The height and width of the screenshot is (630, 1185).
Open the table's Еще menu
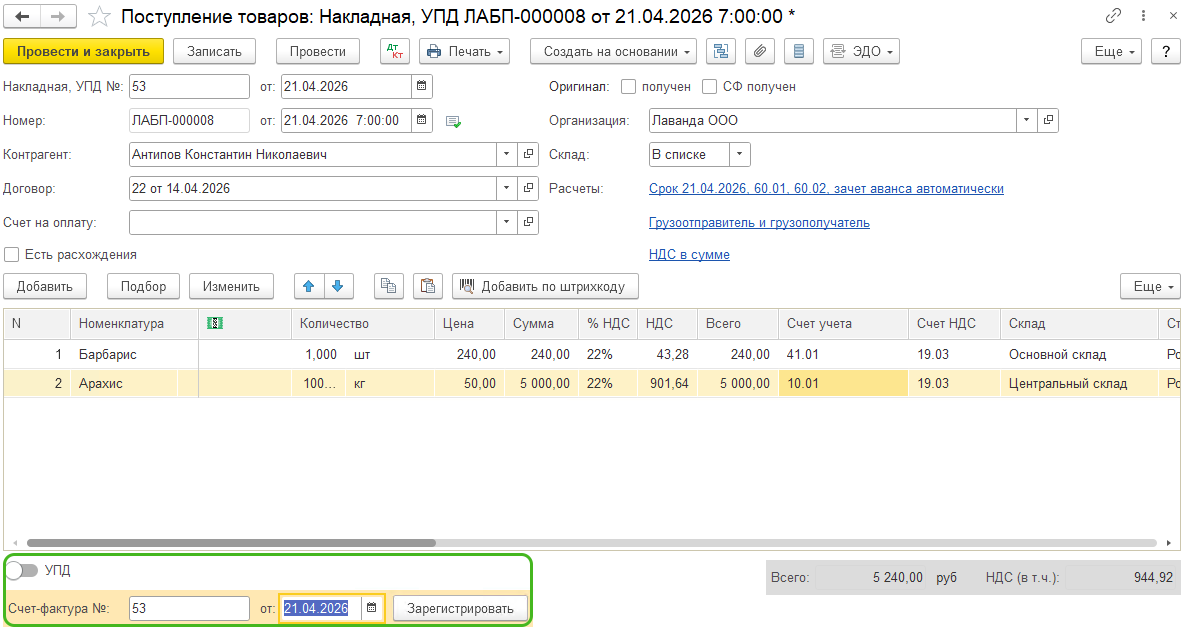(x=1150, y=286)
